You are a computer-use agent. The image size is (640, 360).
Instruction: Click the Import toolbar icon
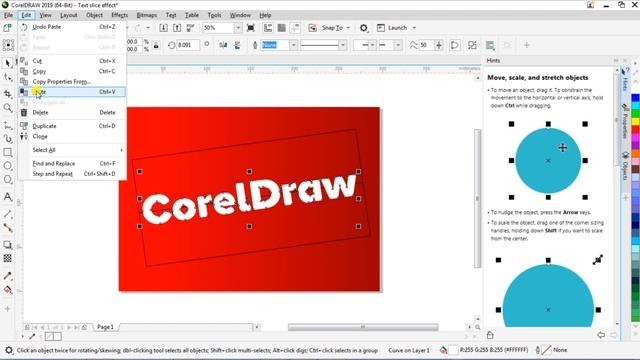click(163, 28)
